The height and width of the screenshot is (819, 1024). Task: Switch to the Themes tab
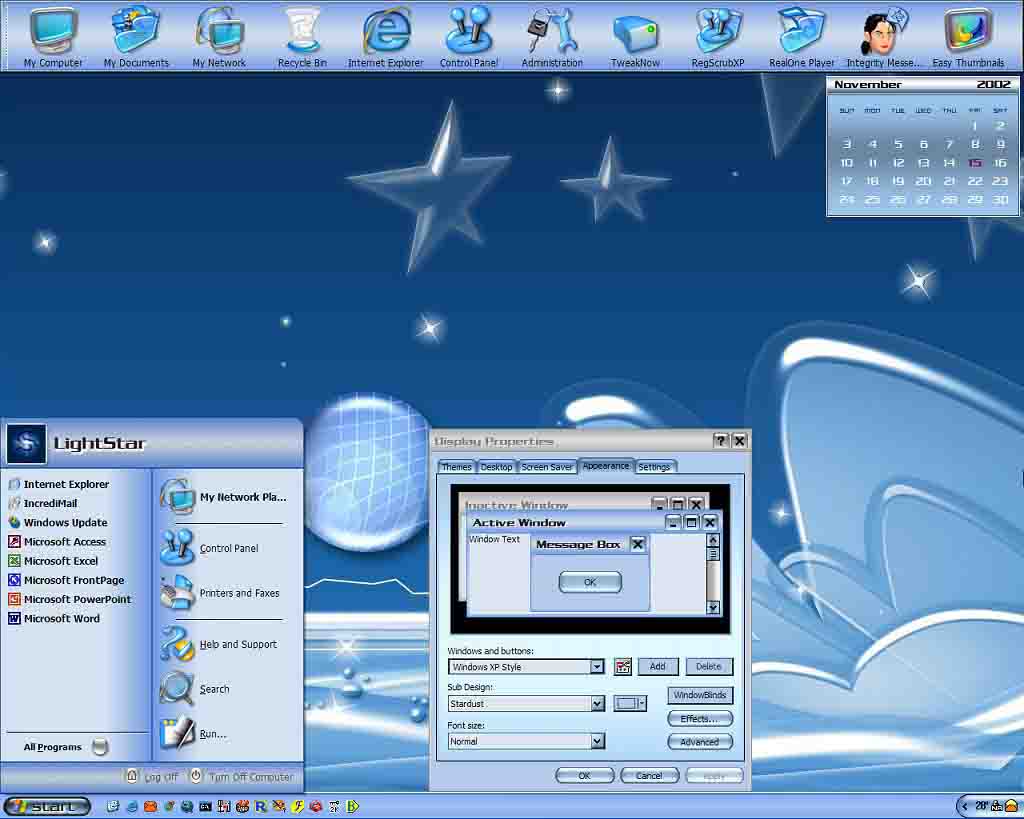(x=456, y=467)
